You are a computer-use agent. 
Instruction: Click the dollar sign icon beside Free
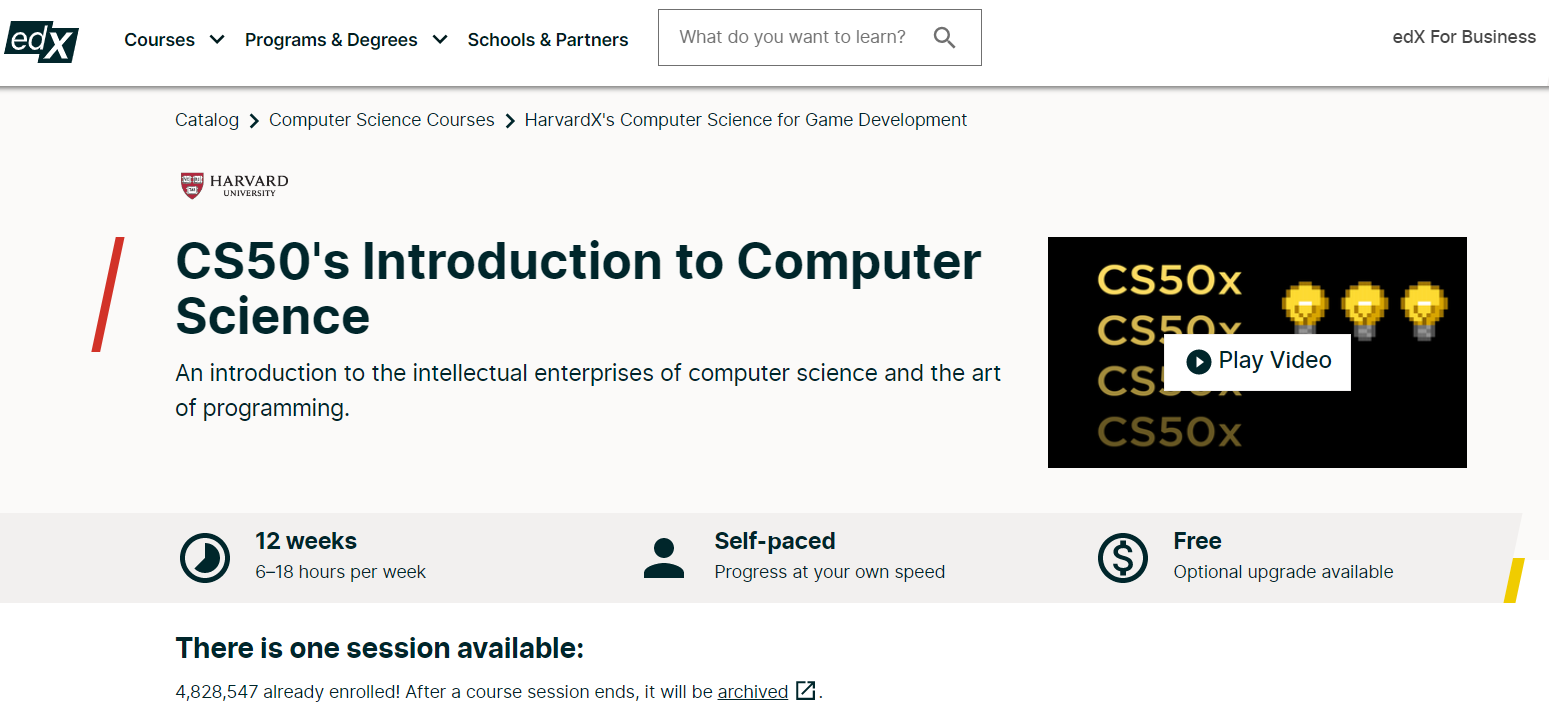point(1123,558)
